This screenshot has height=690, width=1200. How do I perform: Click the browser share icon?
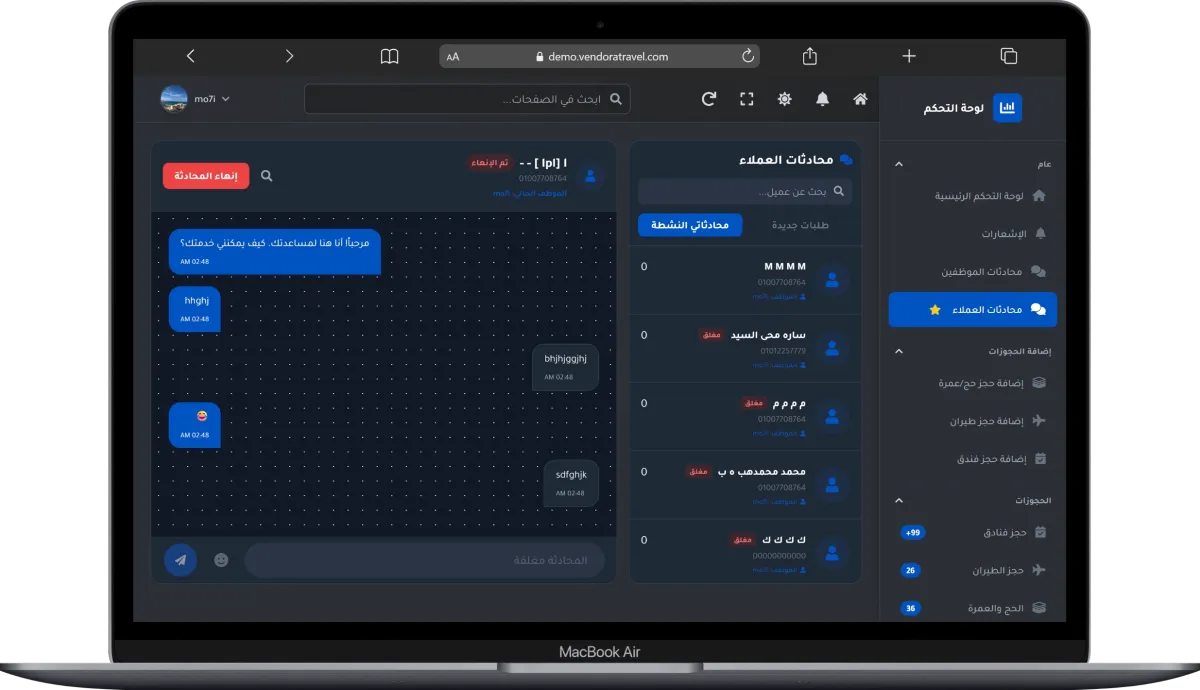pos(810,56)
